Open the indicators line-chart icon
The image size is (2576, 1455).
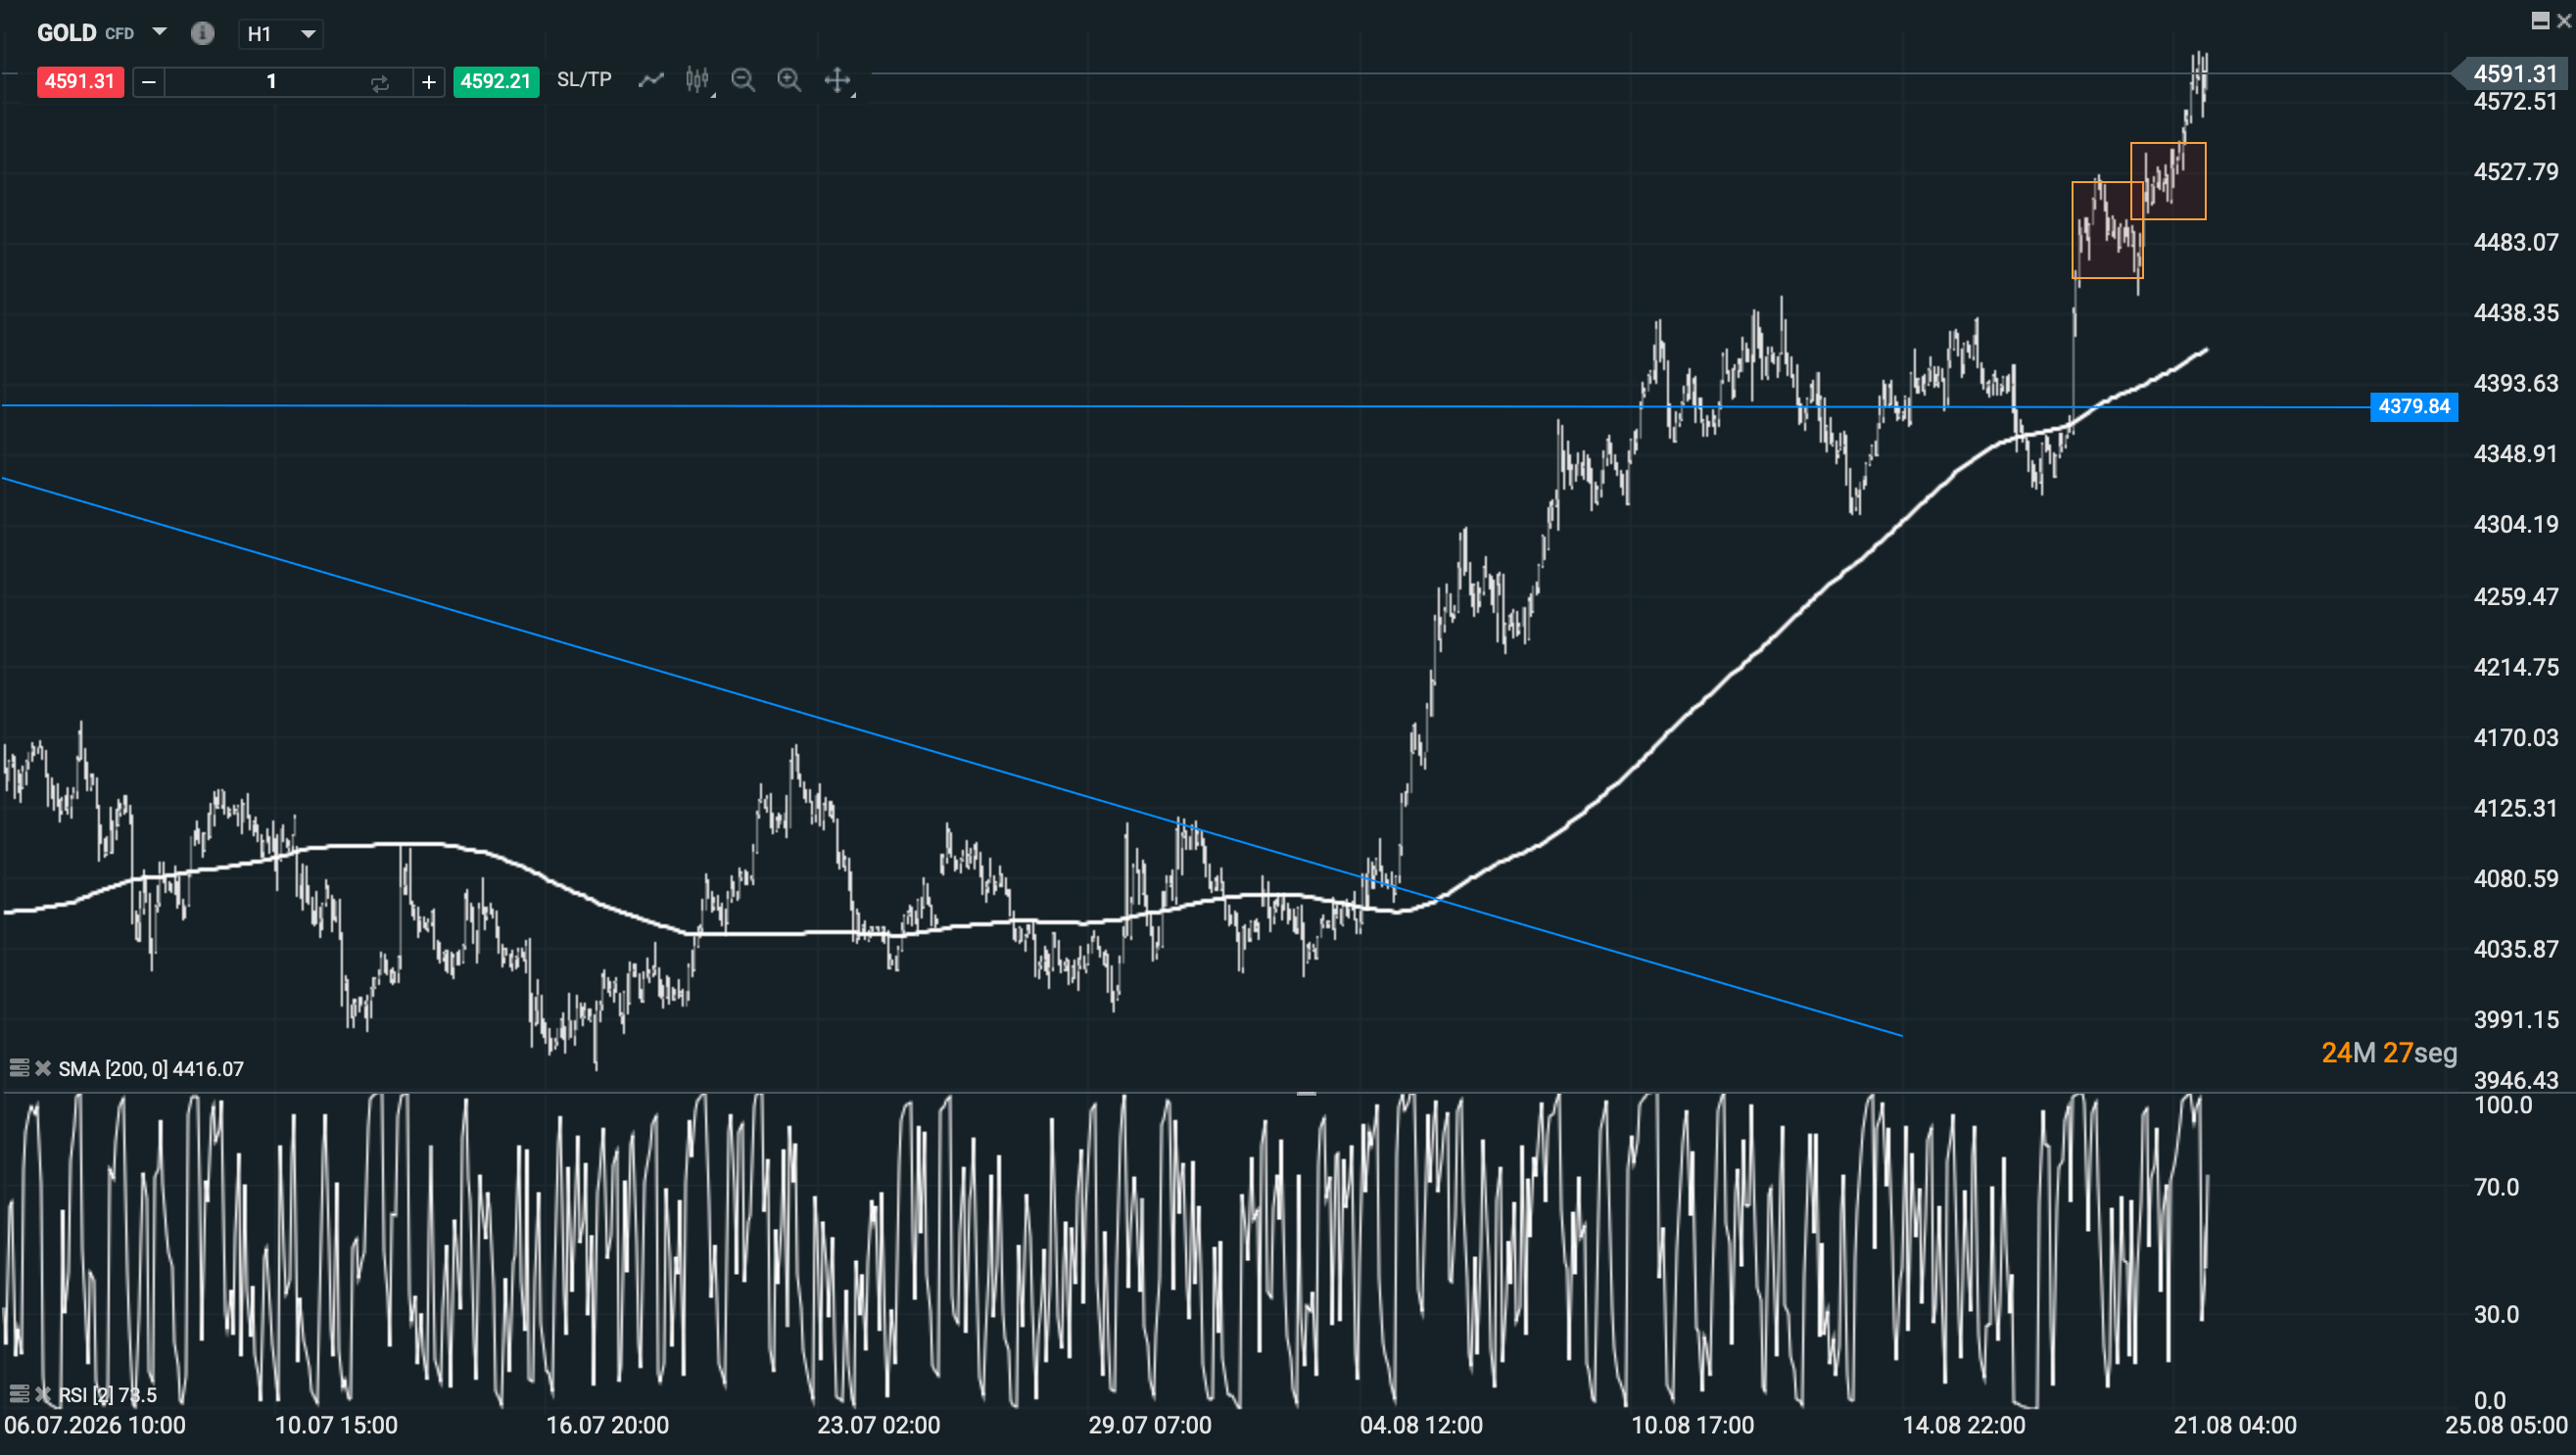[651, 80]
